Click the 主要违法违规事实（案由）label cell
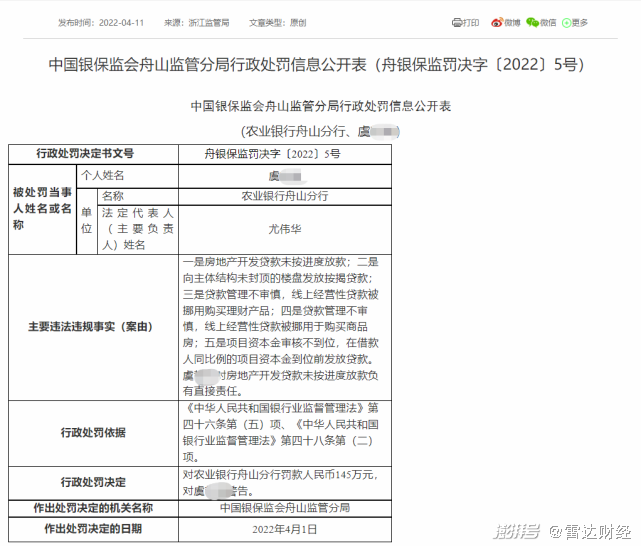641x546 pixels. [x=93, y=327]
